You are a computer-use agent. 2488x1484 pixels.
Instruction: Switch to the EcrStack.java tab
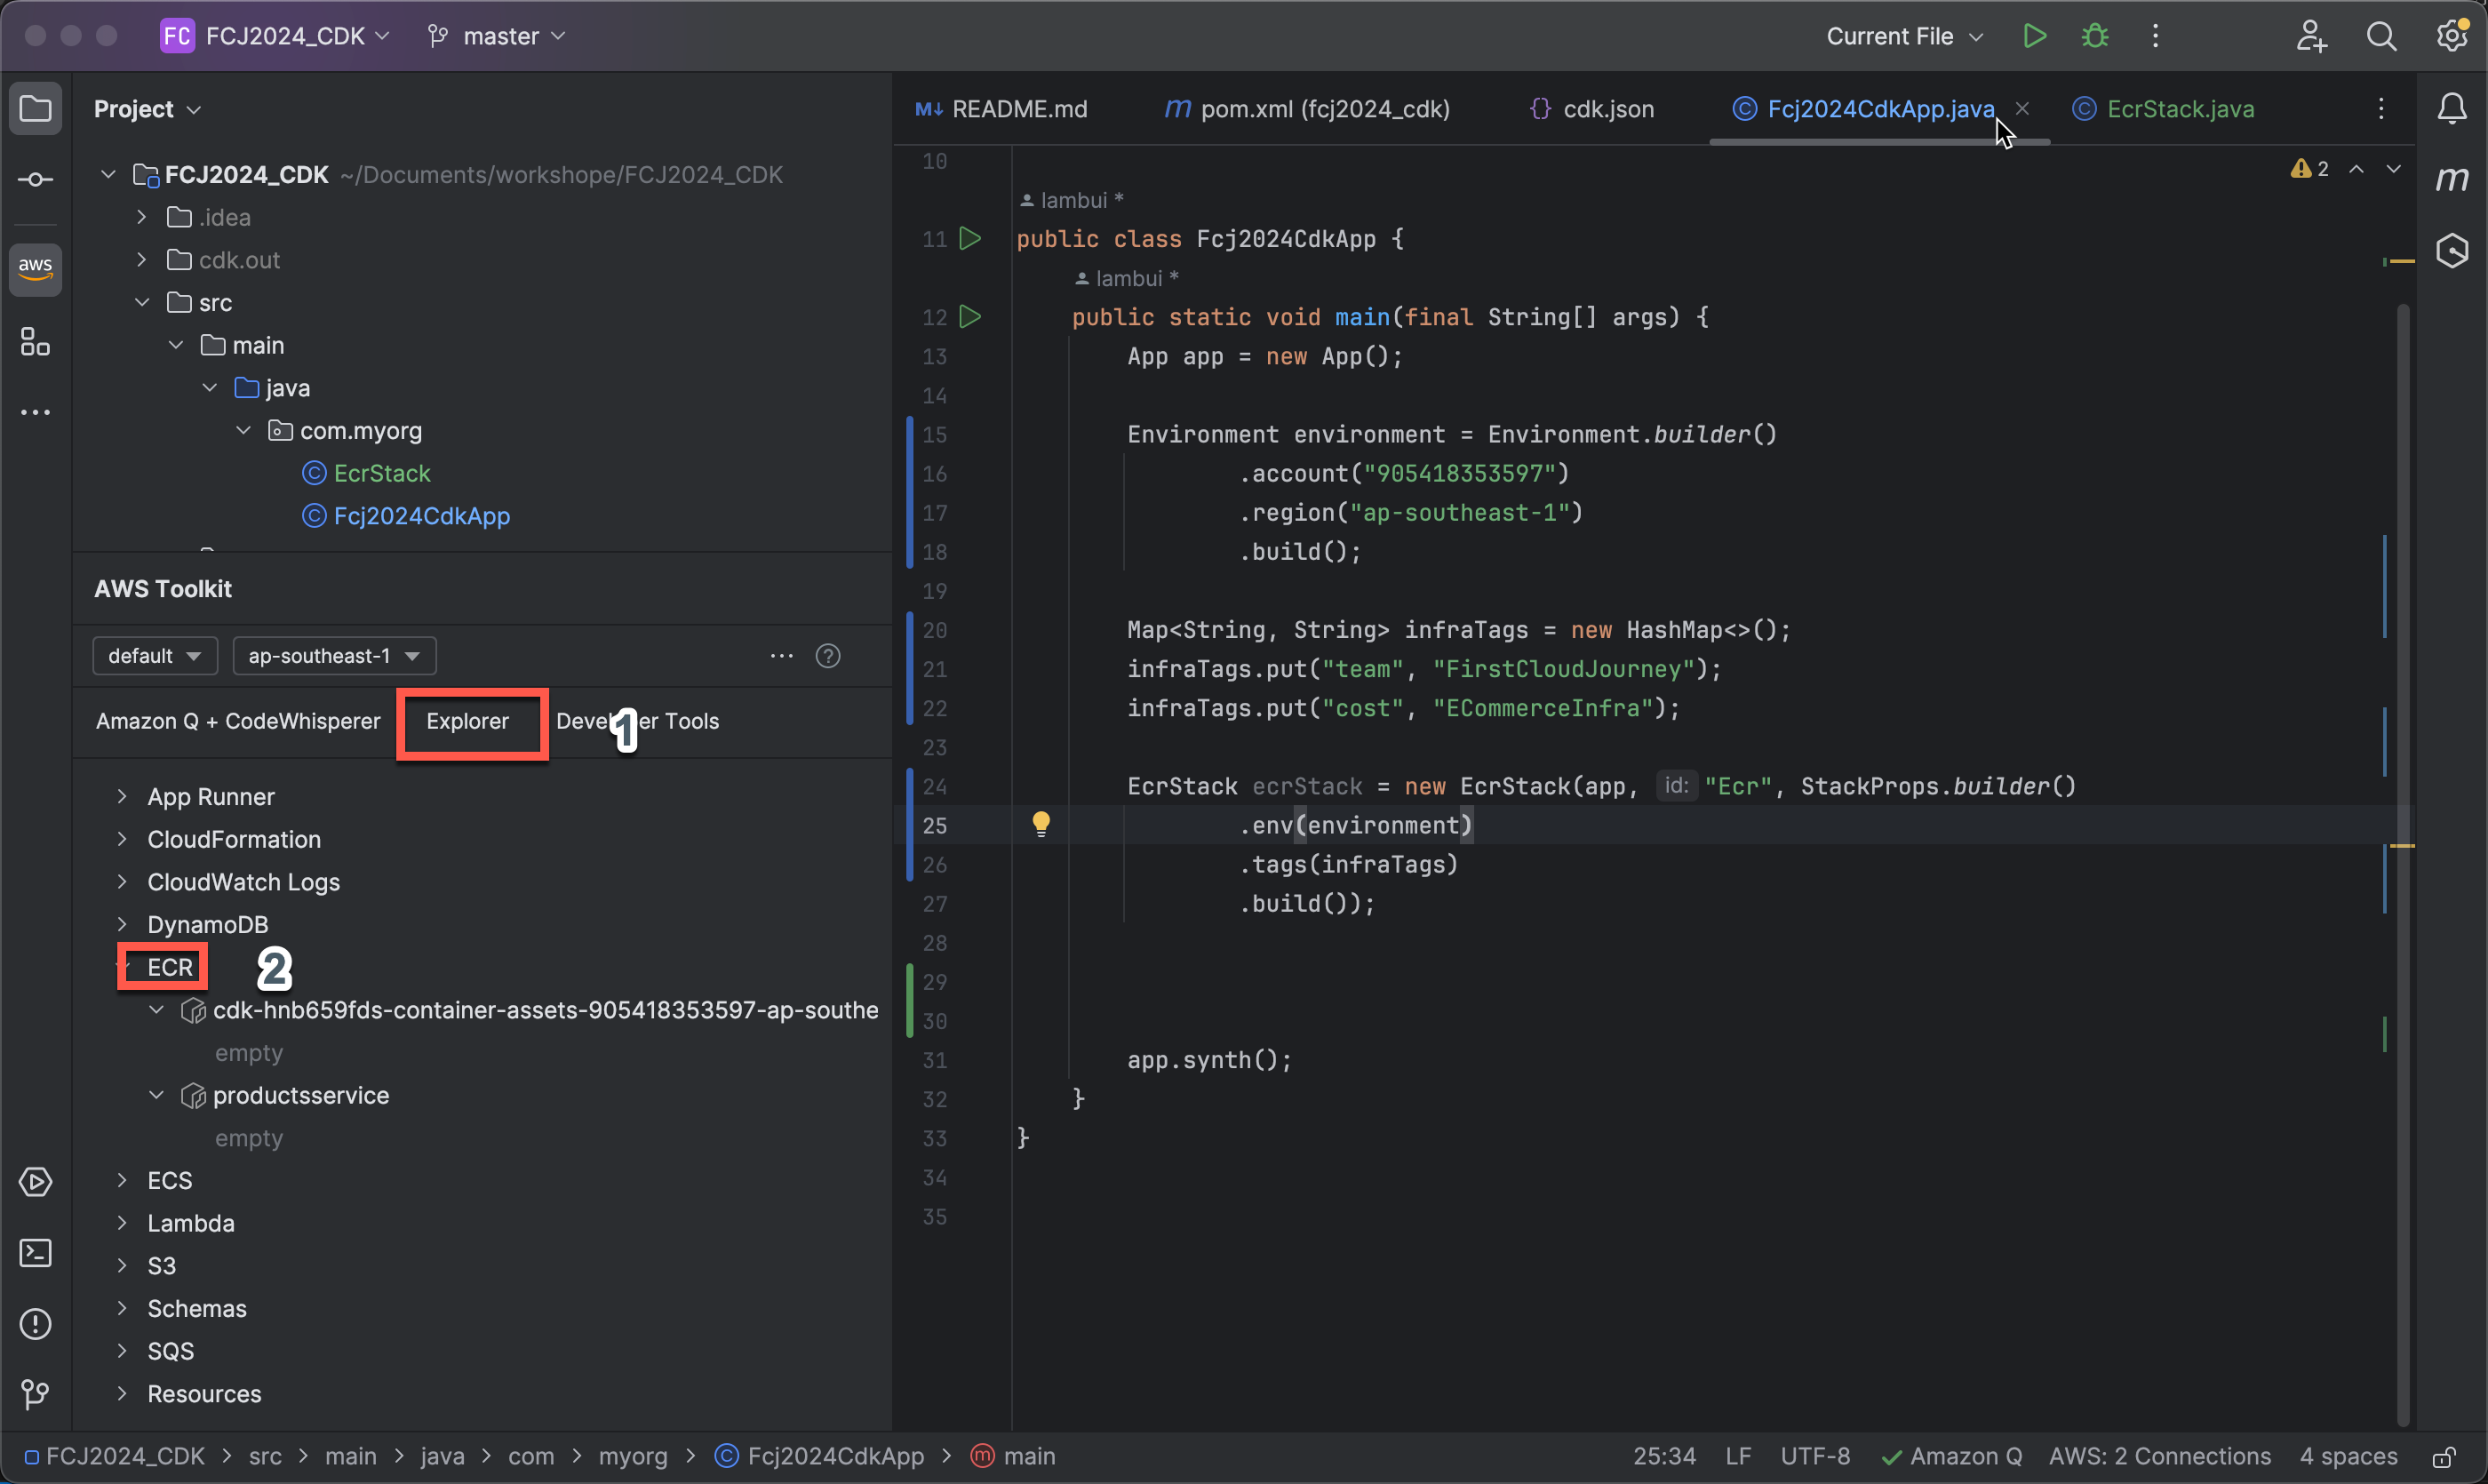tap(2178, 109)
